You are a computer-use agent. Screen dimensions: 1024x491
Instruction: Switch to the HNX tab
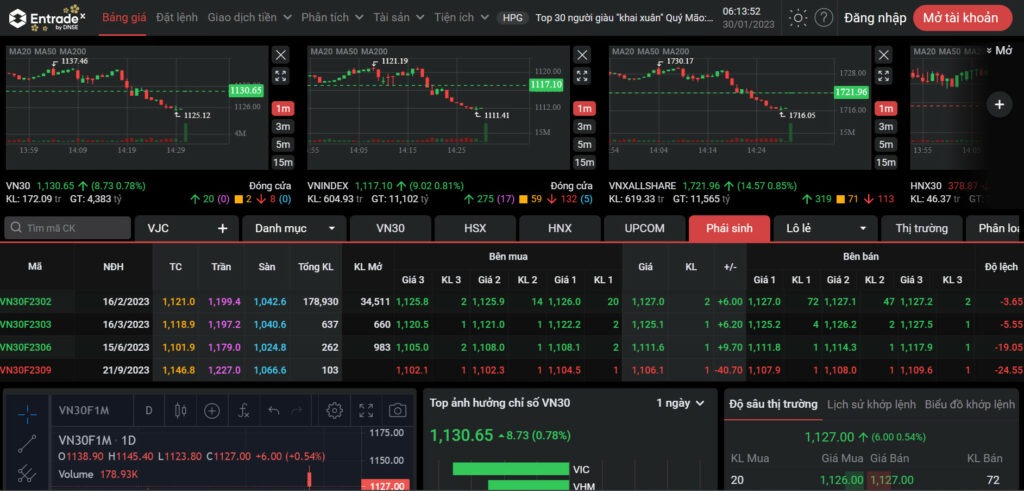click(x=559, y=228)
